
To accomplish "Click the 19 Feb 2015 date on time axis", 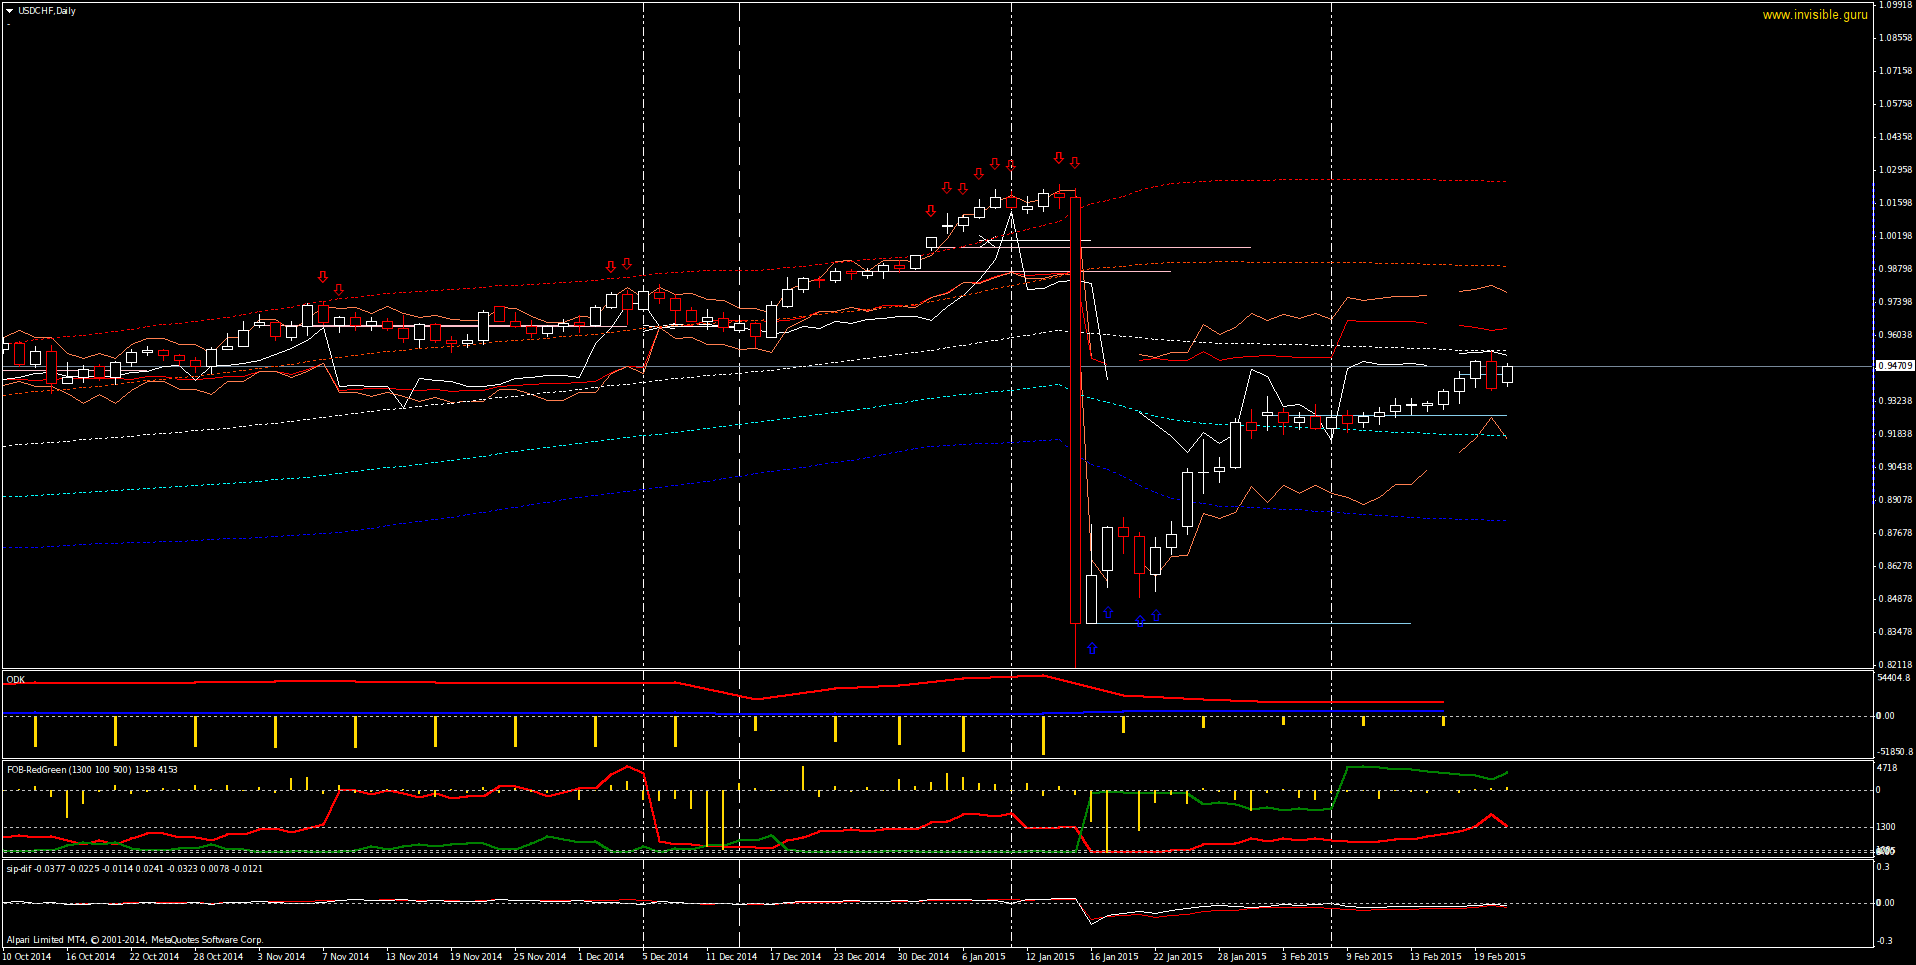I will (x=1500, y=957).
